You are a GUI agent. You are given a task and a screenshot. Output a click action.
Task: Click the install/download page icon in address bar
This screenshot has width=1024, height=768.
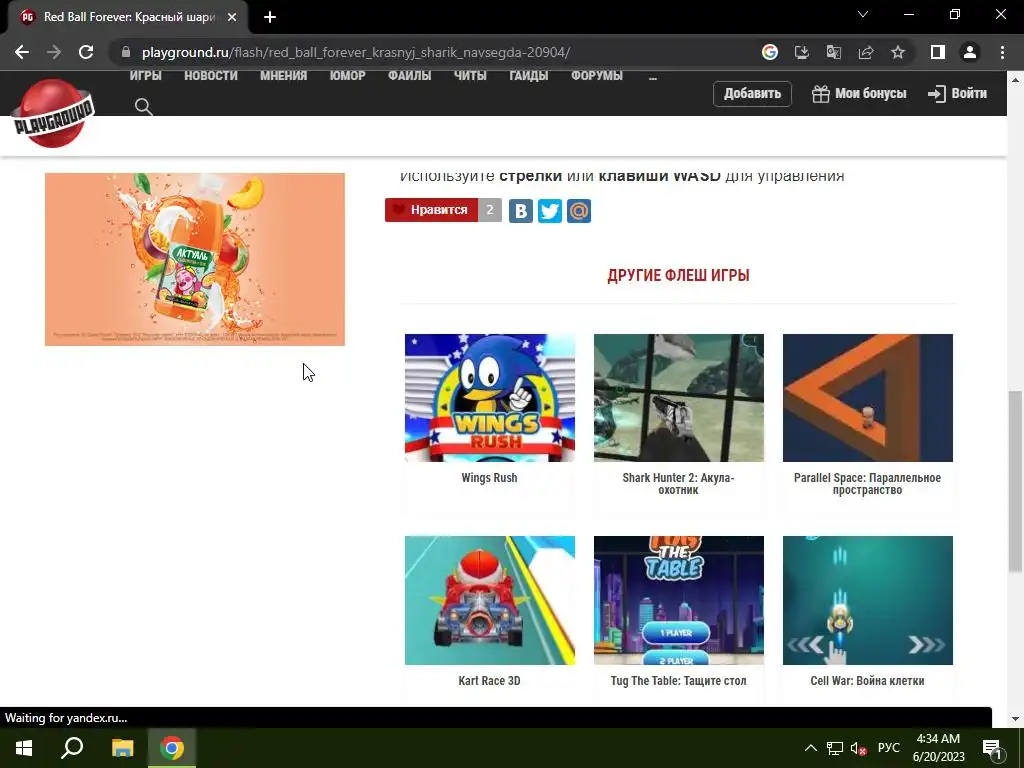[802, 52]
